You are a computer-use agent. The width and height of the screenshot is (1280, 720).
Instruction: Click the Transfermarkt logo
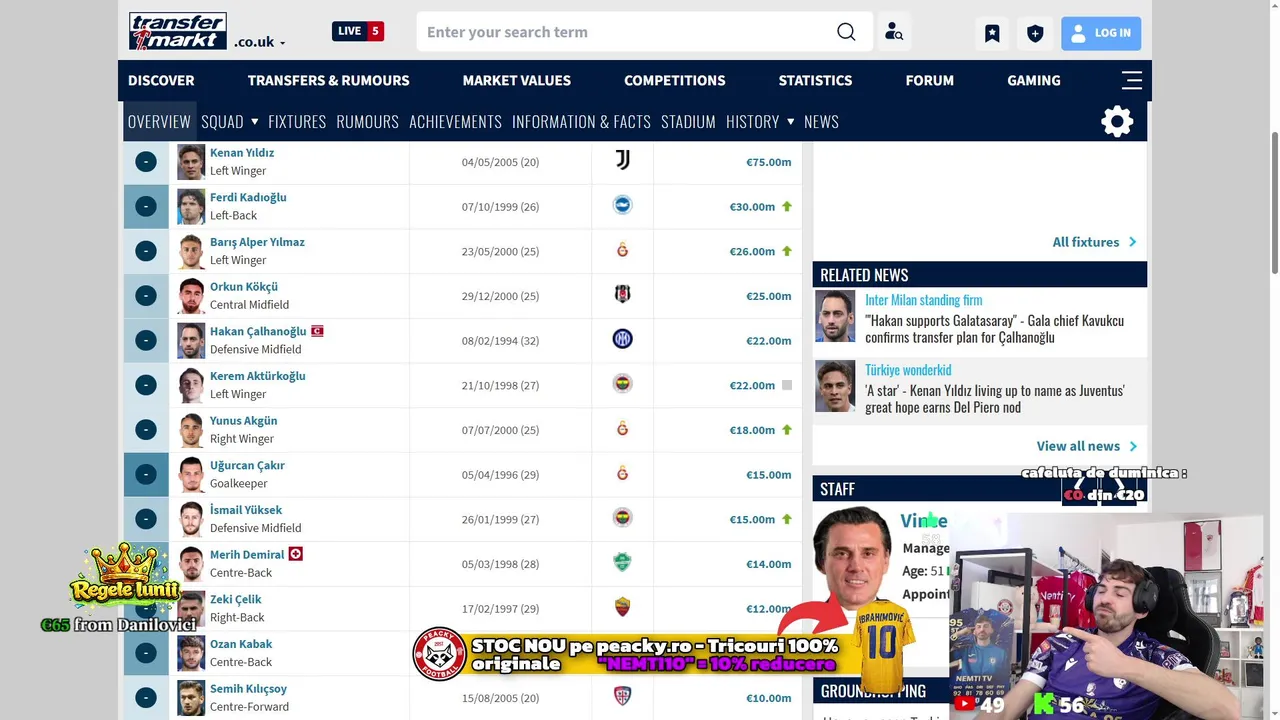pos(178,31)
